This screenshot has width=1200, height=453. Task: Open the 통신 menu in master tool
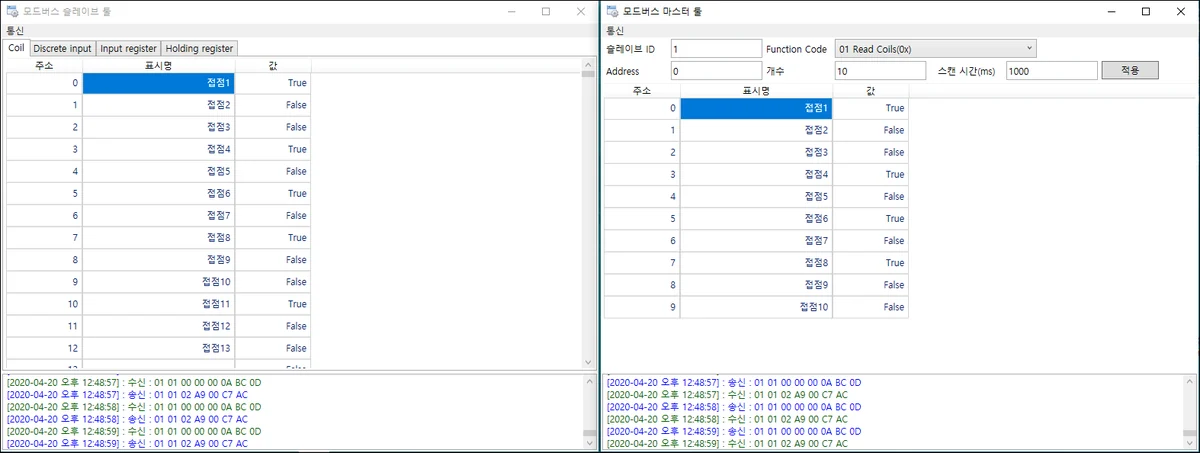(616, 31)
